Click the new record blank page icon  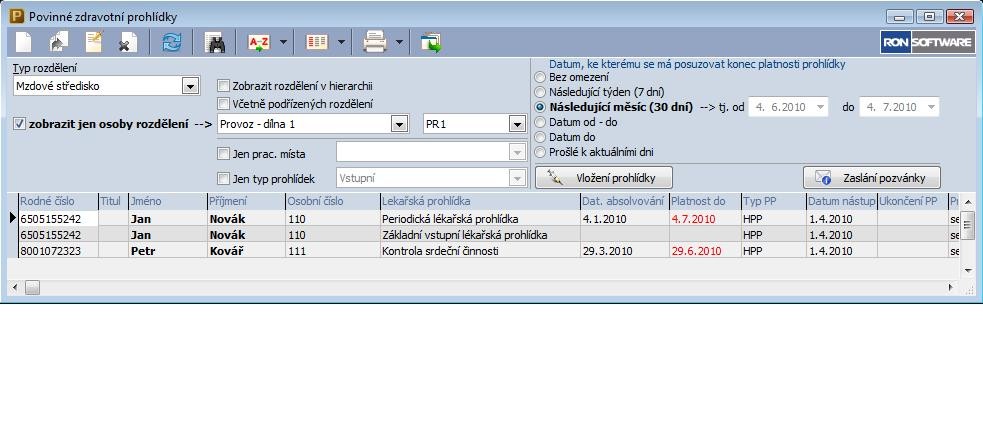23,42
